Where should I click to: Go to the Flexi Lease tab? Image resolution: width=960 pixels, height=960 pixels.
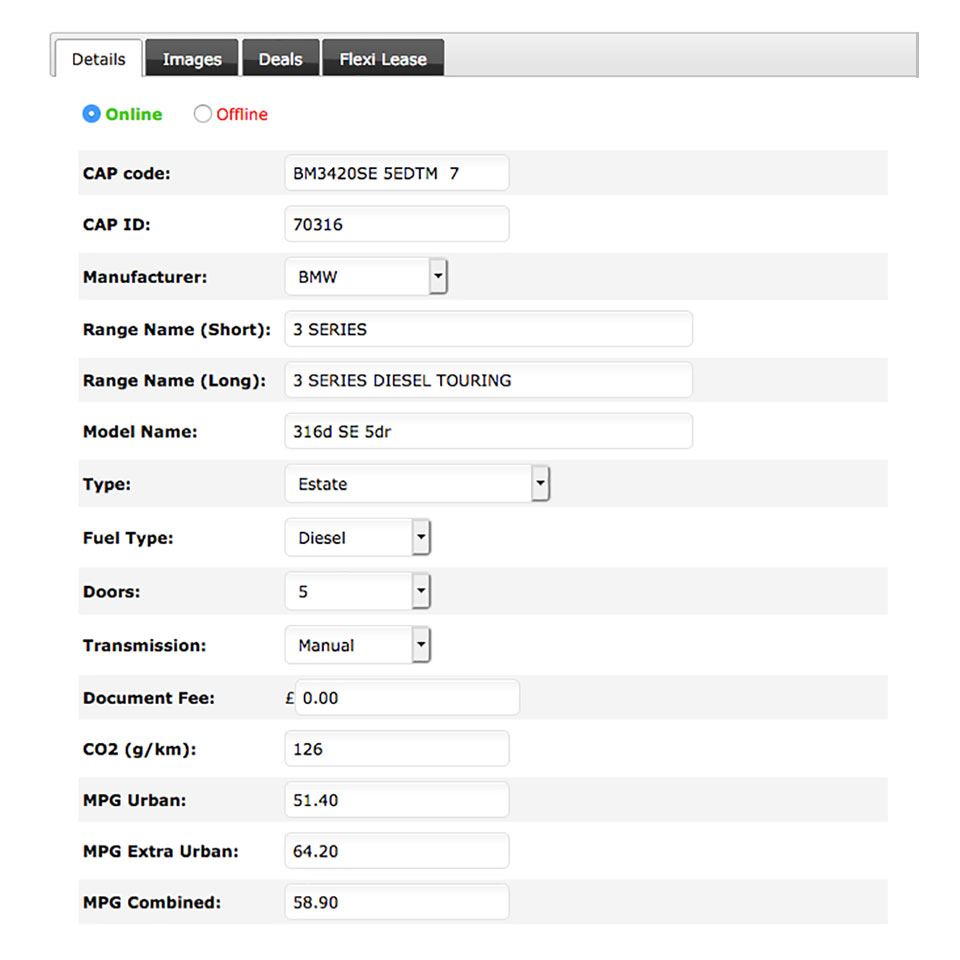click(382, 59)
